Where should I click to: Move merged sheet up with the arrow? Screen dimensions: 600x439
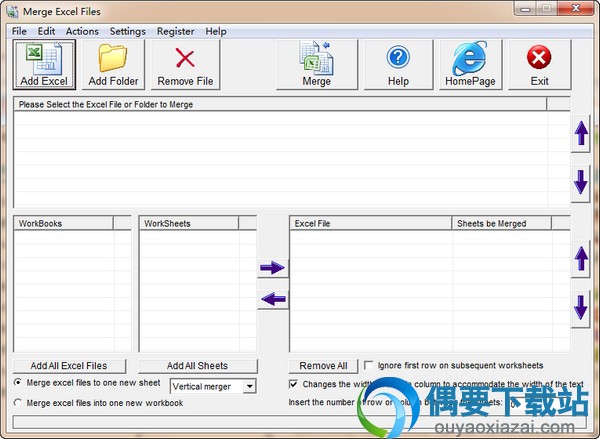pos(581,259)
